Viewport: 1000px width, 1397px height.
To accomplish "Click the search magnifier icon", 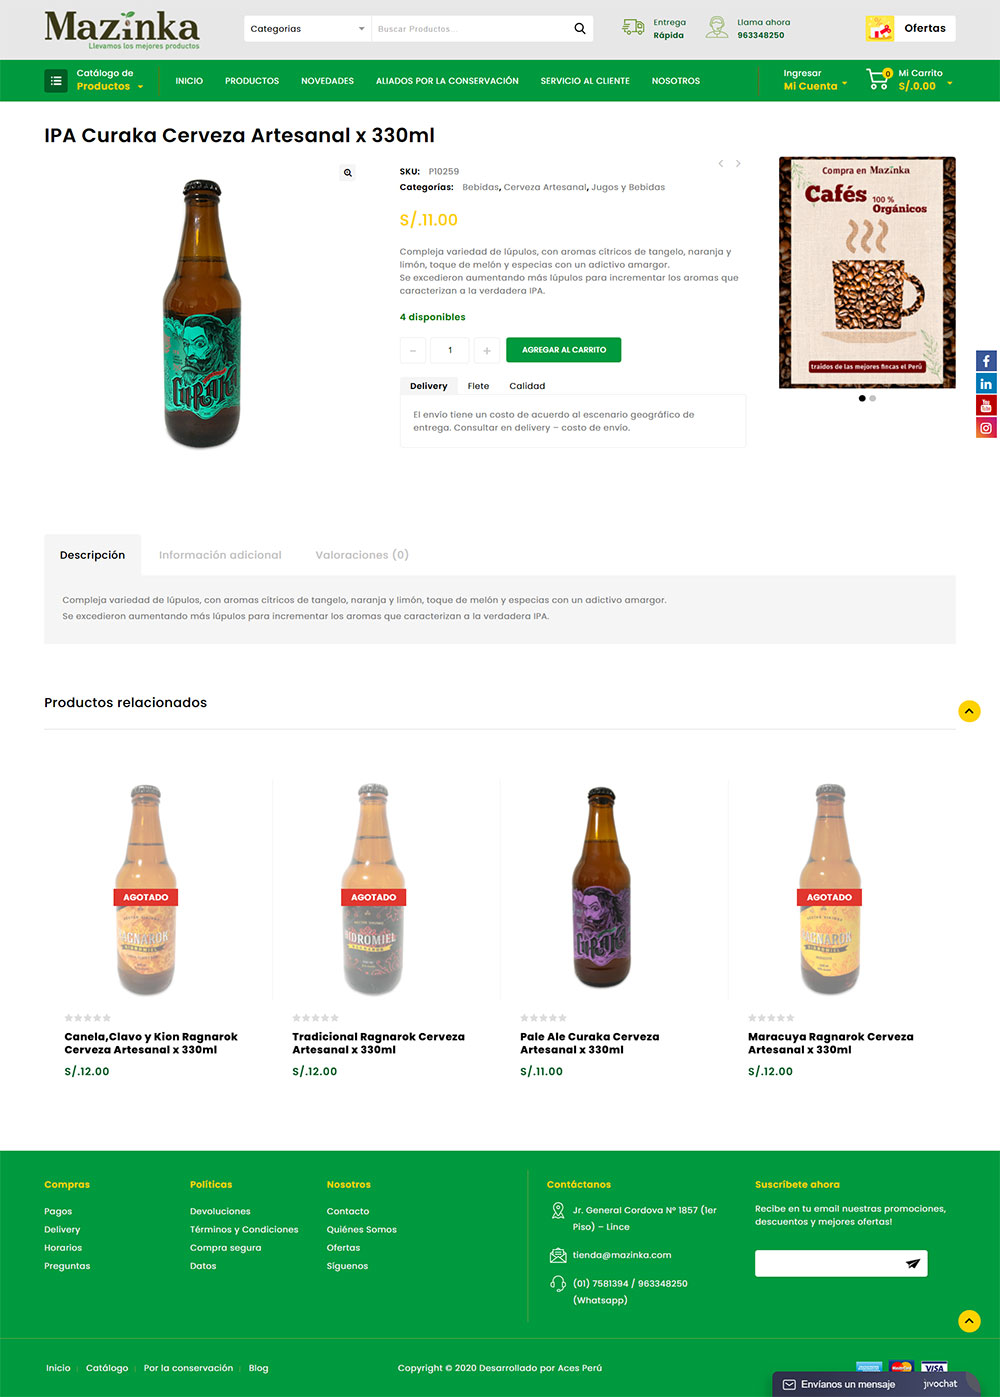I will point(580,29).
